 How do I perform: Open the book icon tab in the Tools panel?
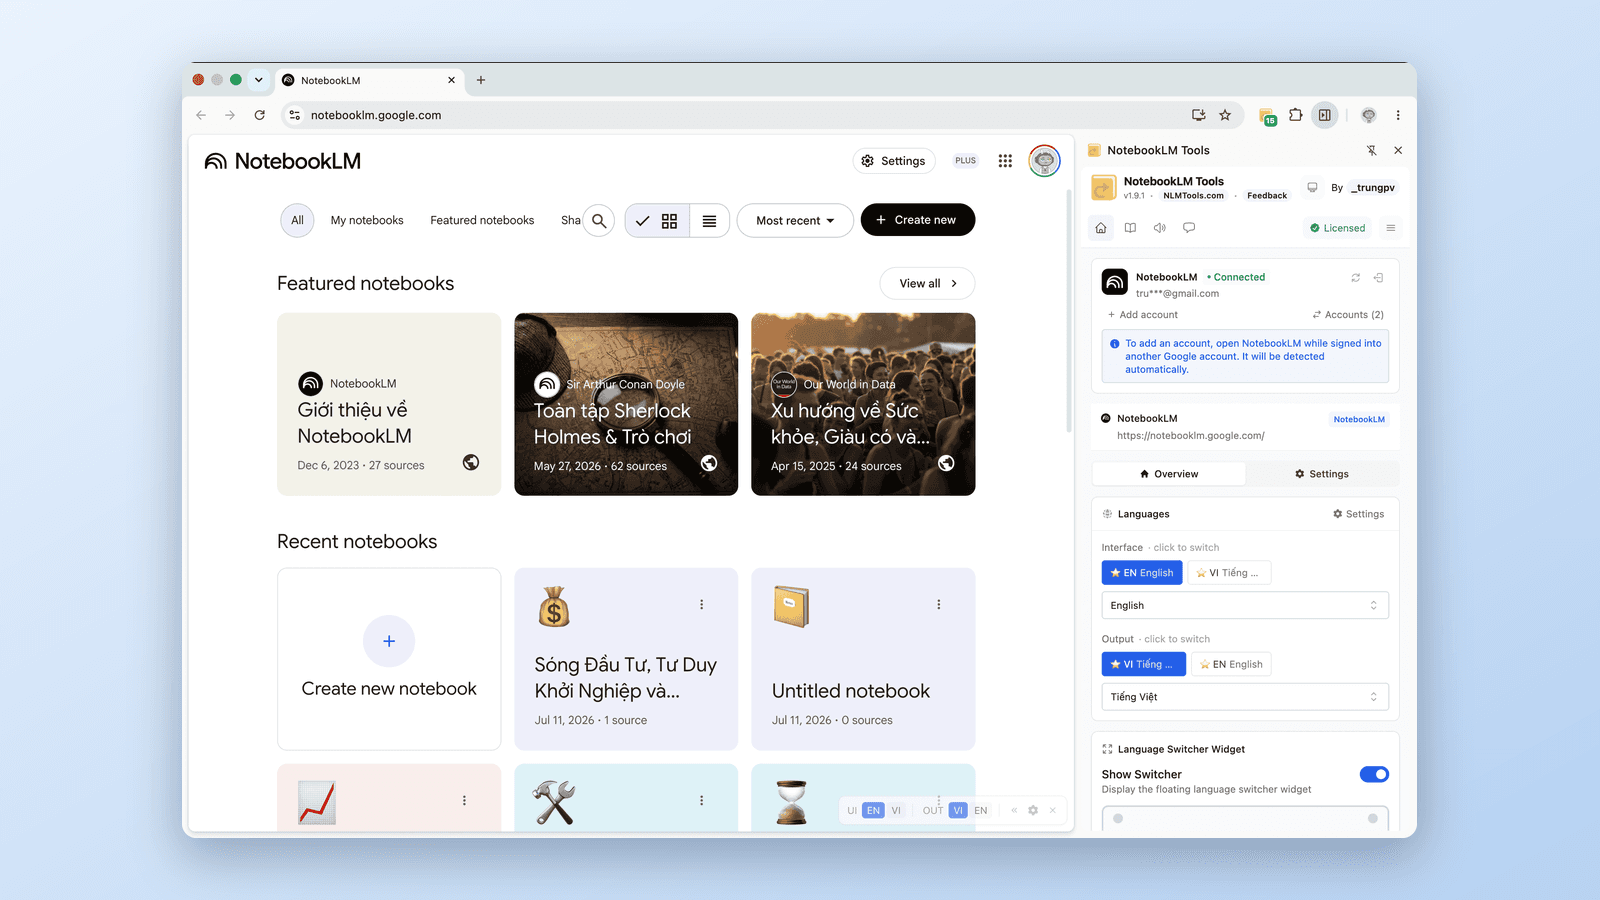tap(1130, 228)
